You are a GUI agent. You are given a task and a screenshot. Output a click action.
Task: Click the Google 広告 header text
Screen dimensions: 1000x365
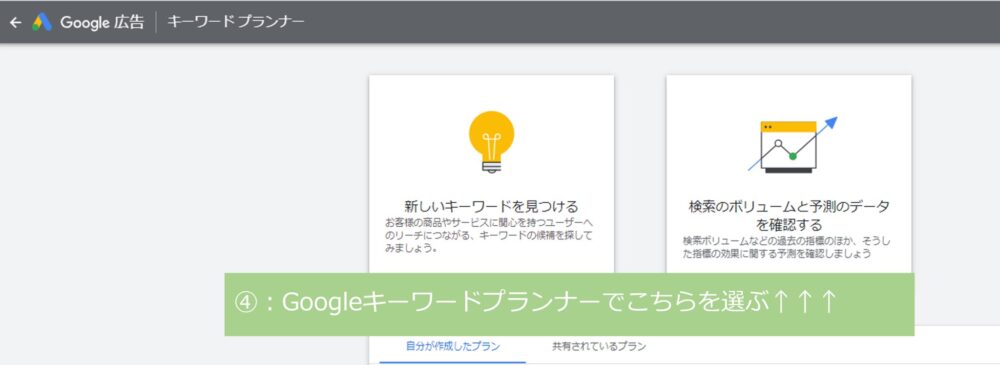(102, 22)
